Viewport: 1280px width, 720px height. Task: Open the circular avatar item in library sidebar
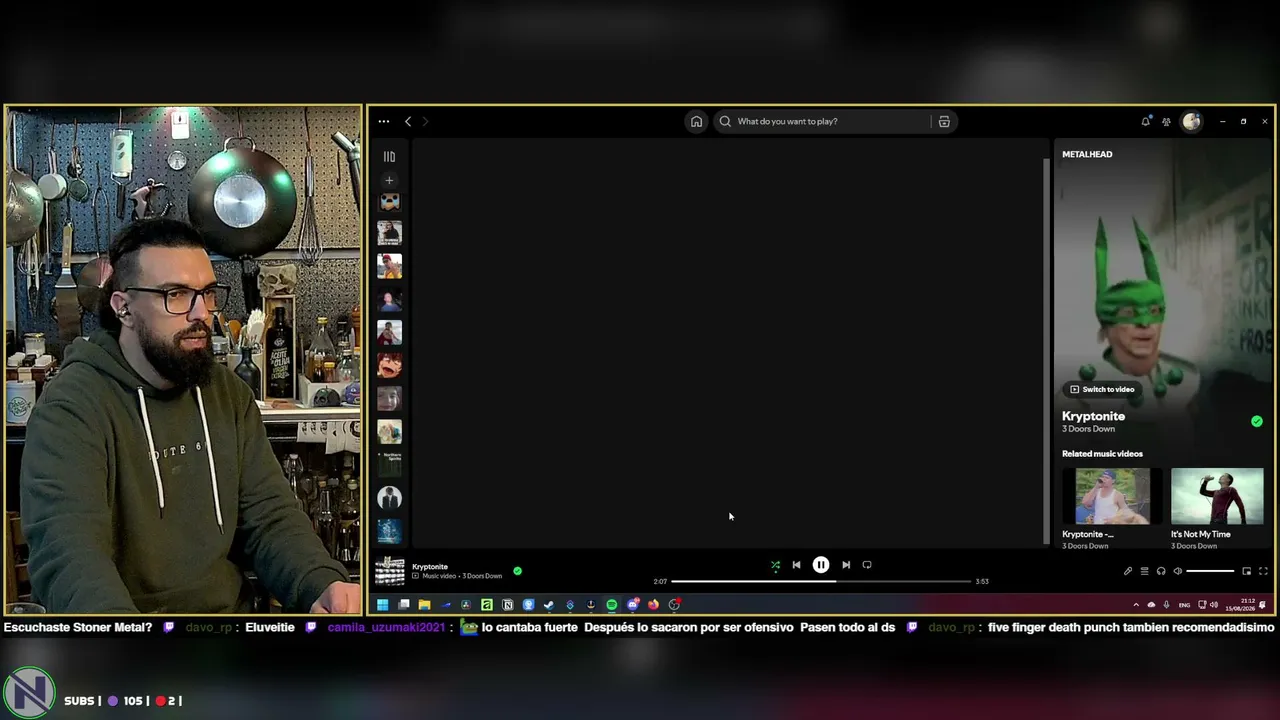389,498
